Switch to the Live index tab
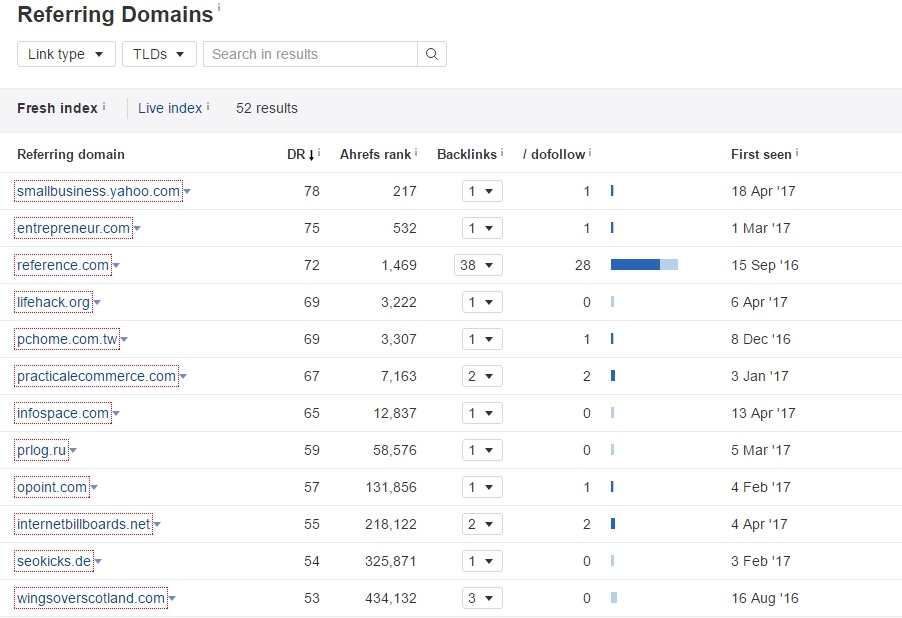 point(170,108)
